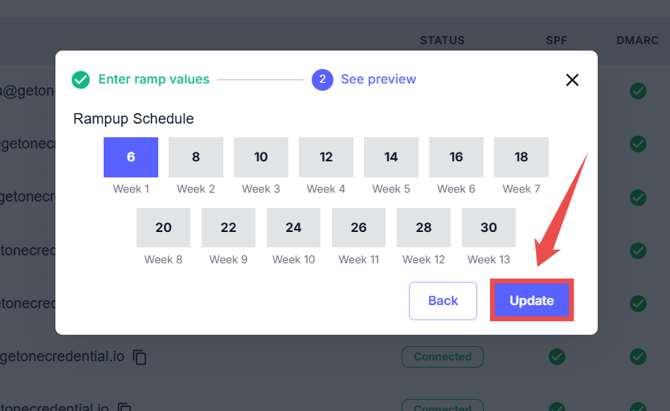Click green checkmark beside Enter ramp values
The height and width of the screenshot is (411, 670).
coord(81,79)
